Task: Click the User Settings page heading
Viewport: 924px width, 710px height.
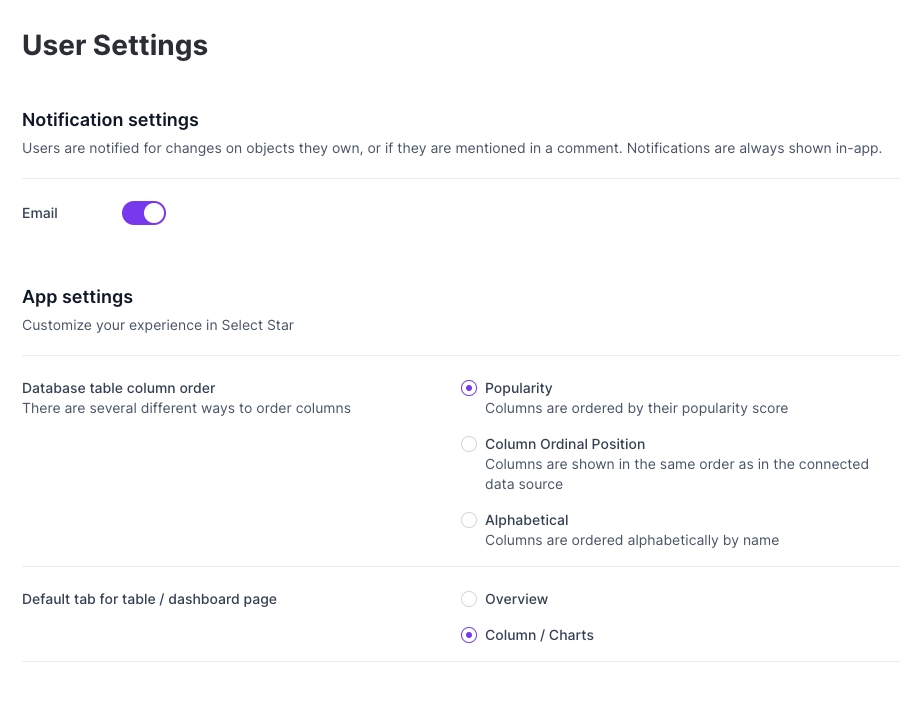Action: point(115,45)
